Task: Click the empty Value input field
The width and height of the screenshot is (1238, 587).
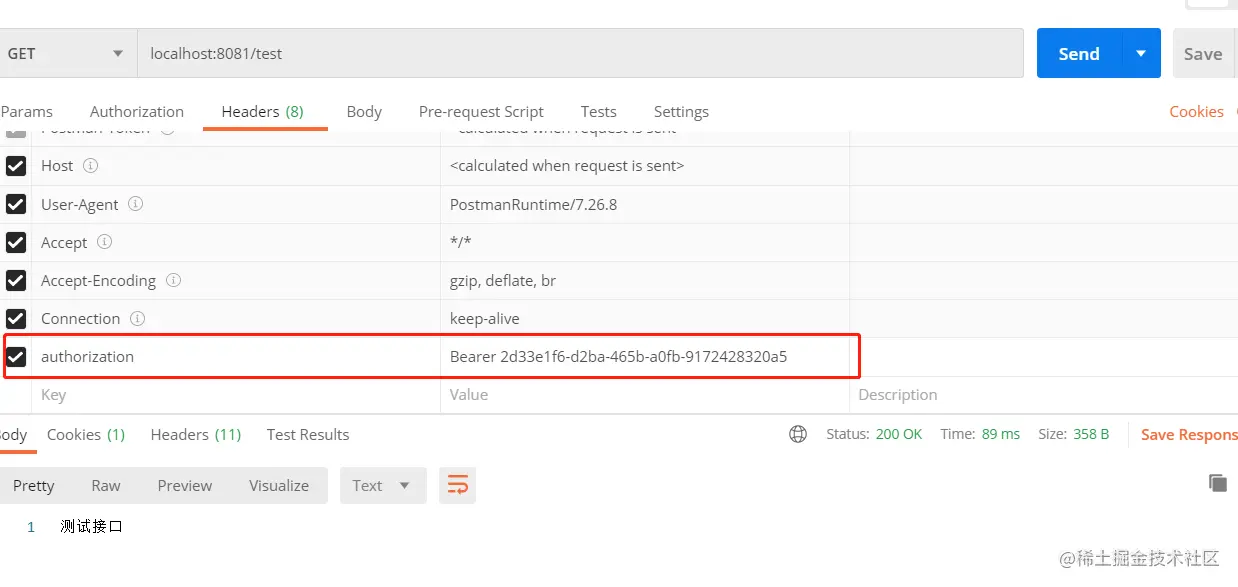Action: (645, 395)
